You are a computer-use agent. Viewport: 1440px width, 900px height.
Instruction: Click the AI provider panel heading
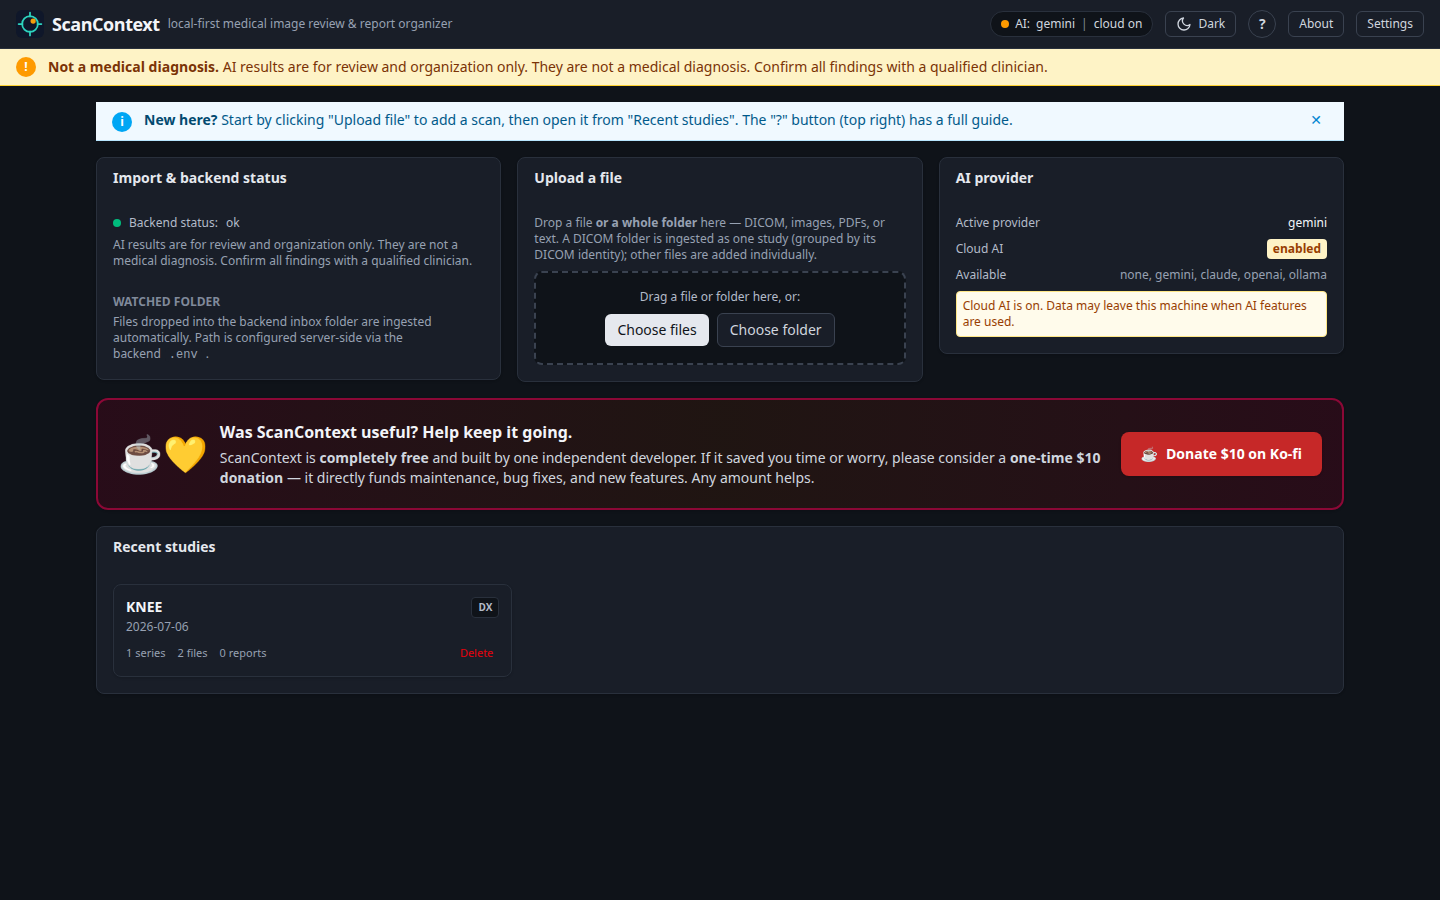[994, 178]
